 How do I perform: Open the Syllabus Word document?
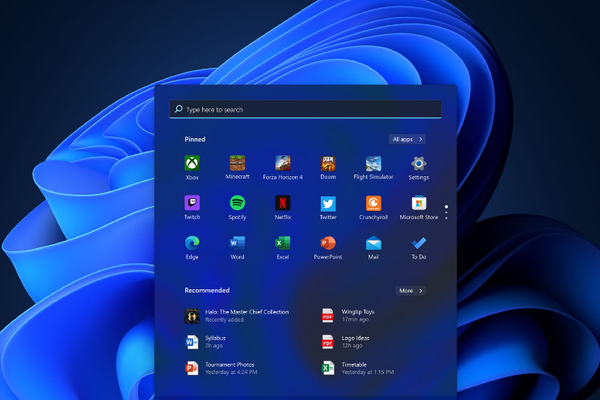(x=205, y=342)
